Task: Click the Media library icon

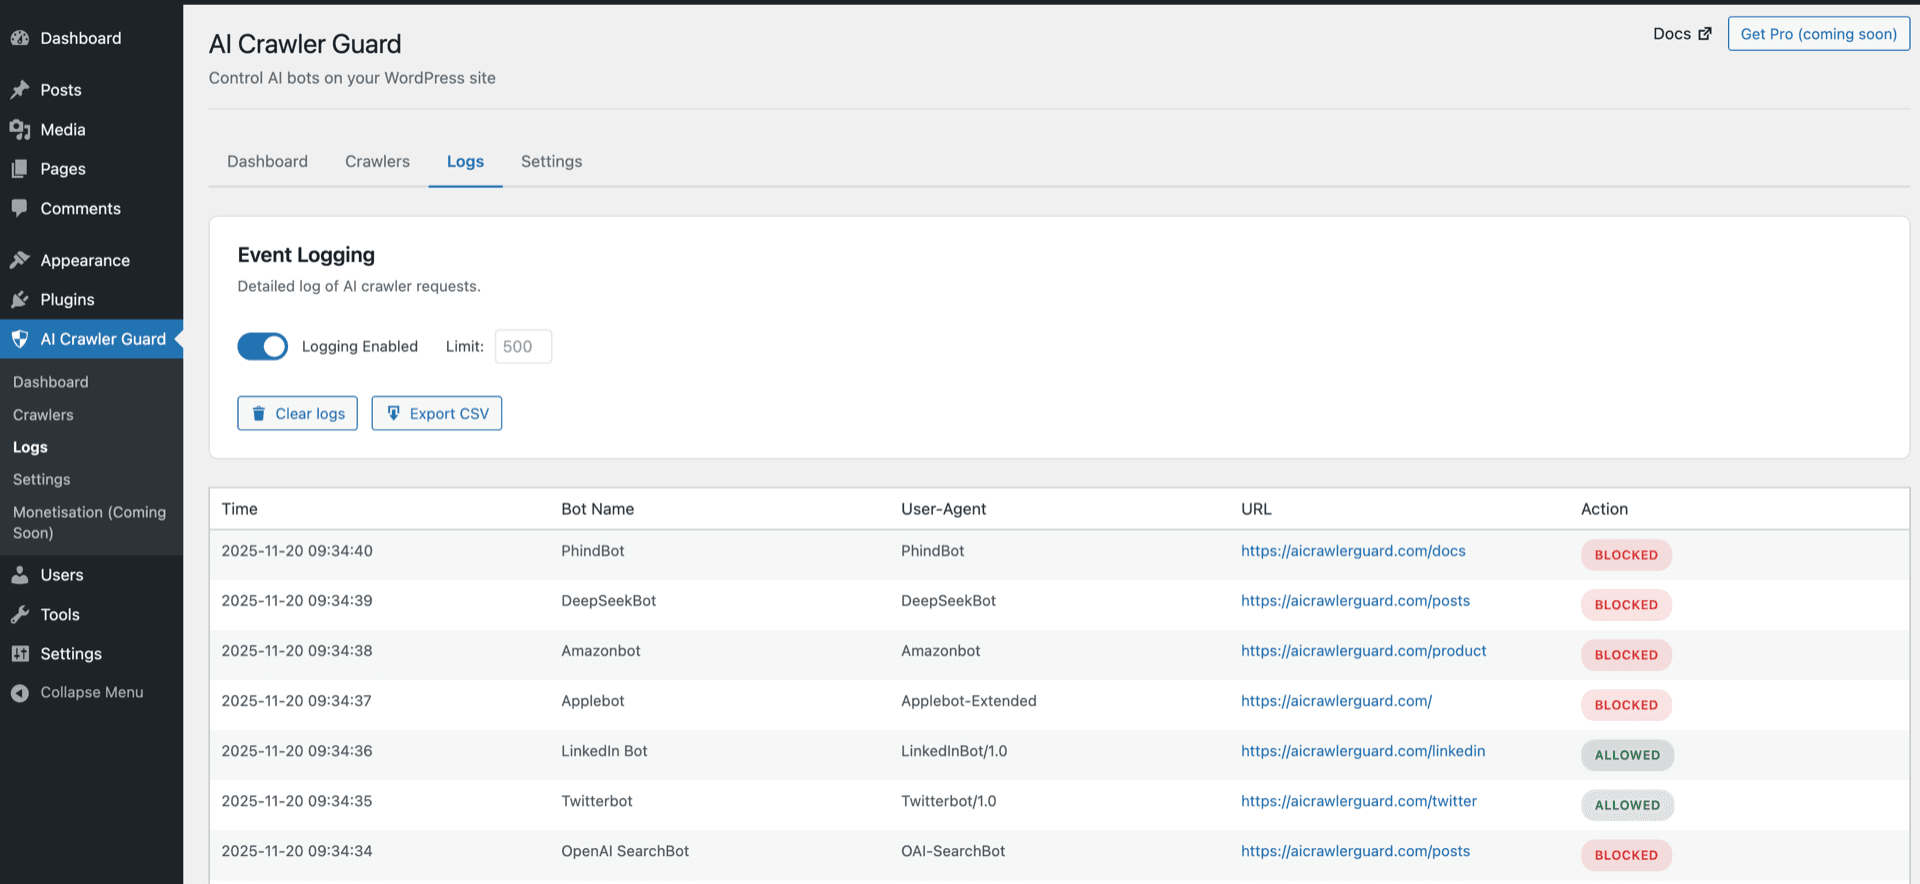Action: (x=20, y=130)
